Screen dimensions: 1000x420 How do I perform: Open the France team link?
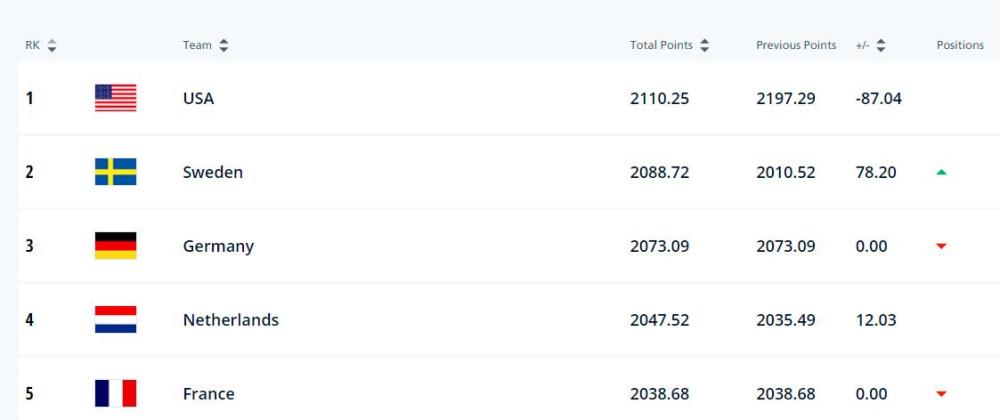[209, 394]
